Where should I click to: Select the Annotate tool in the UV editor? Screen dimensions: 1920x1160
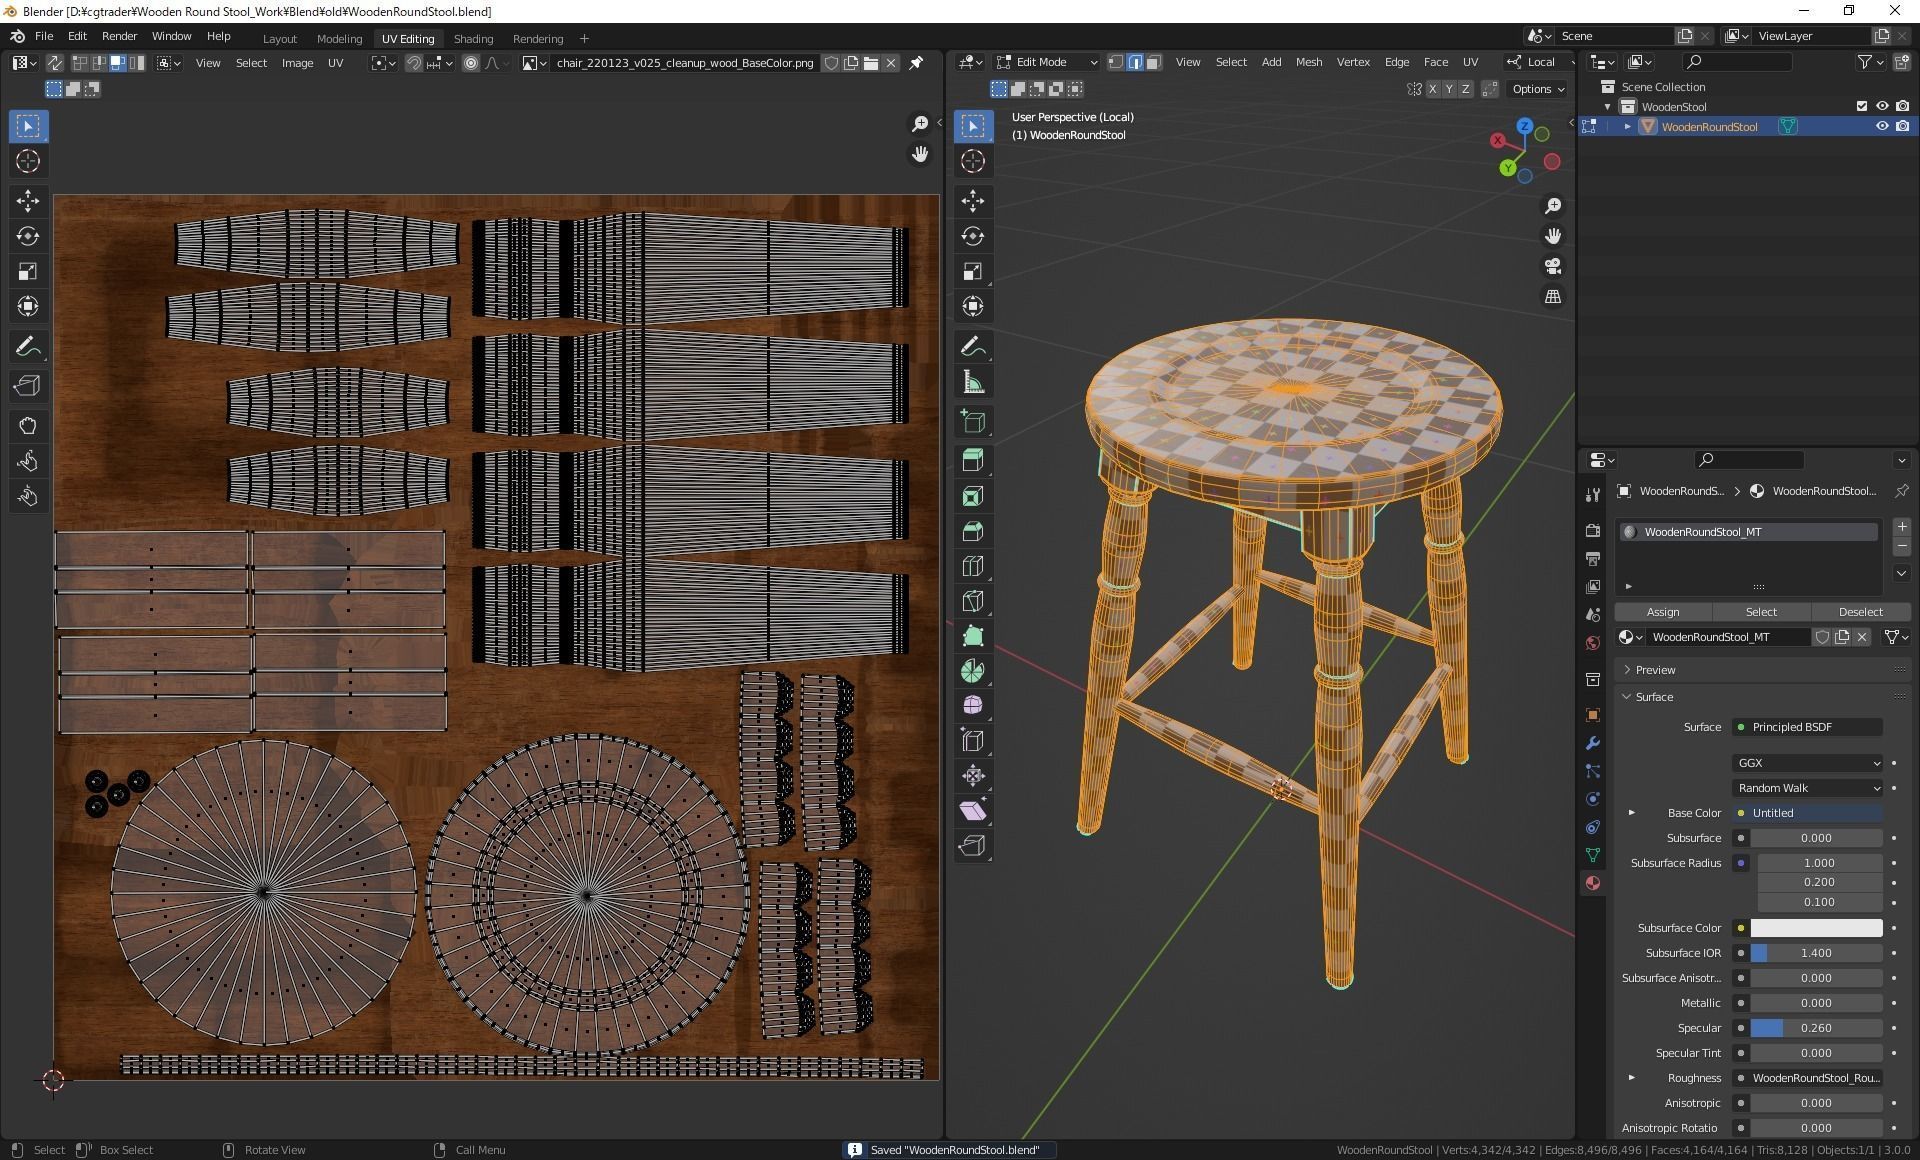click(x=28, y=347)
